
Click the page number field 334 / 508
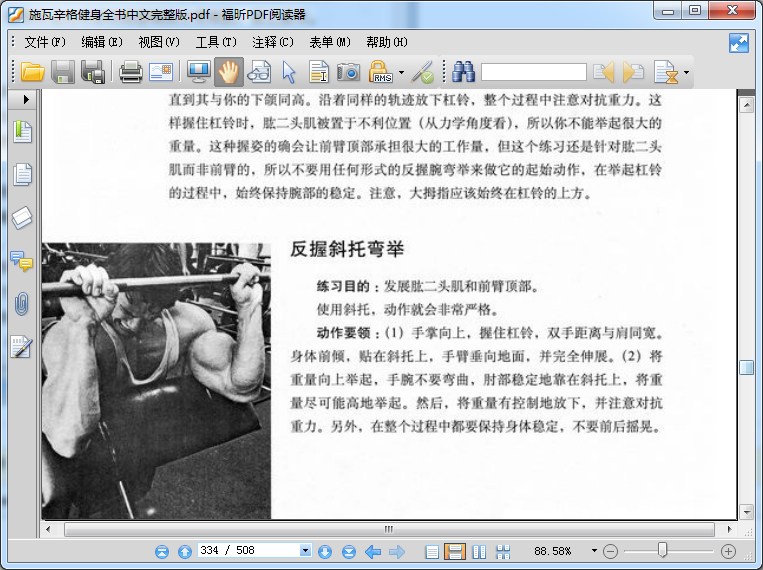(249, 551)
